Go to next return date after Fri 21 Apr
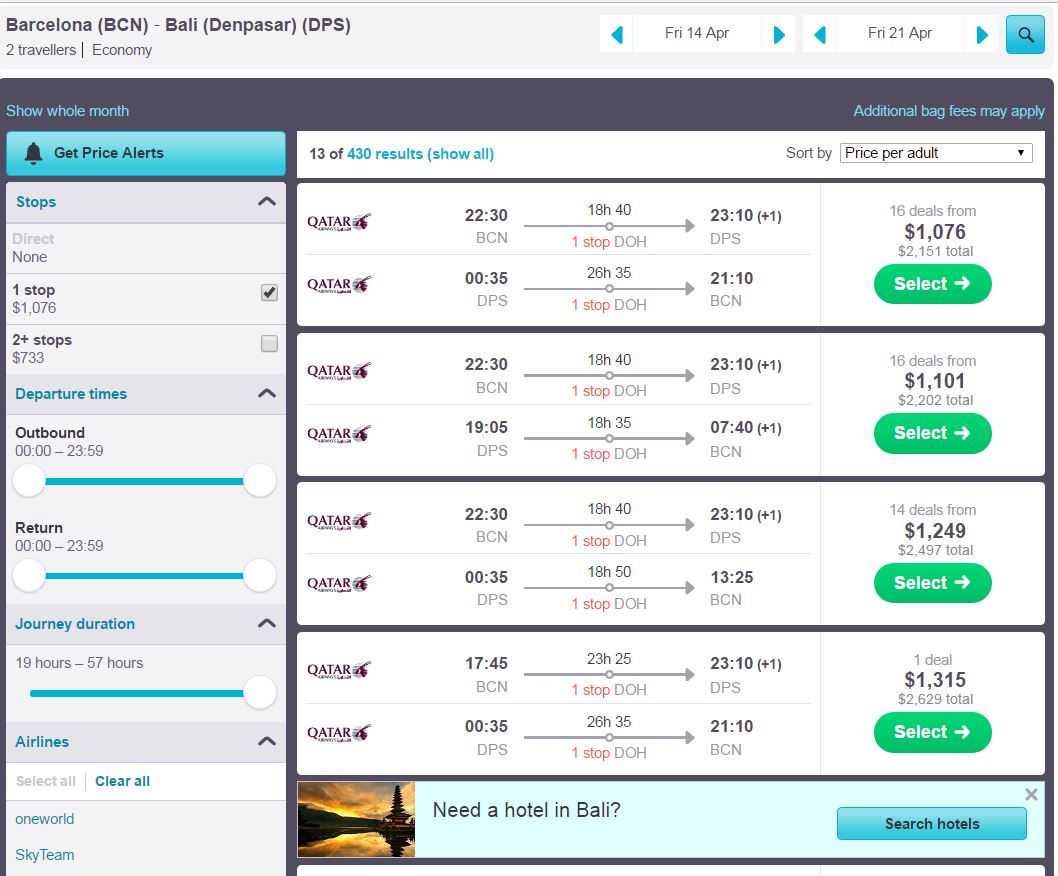 (982, 34)
